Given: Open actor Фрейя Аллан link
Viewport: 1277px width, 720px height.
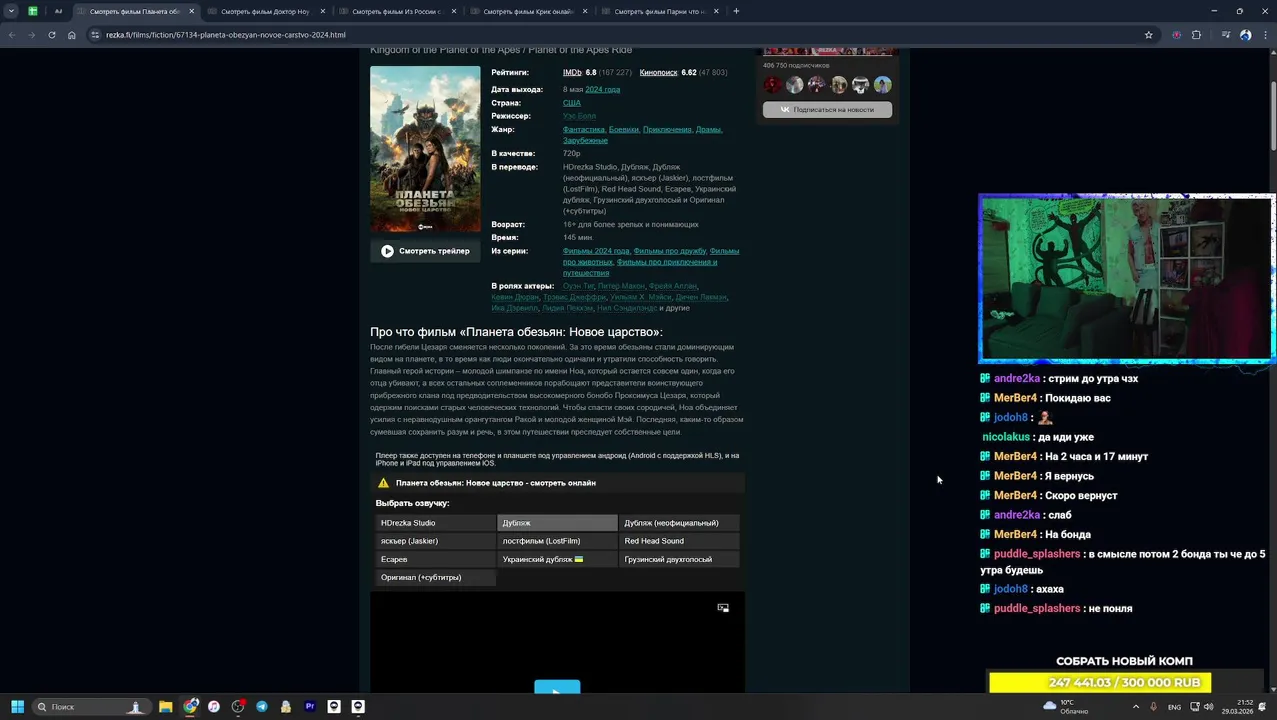Looking at the screenshot, I should click(x=673, y=286).
